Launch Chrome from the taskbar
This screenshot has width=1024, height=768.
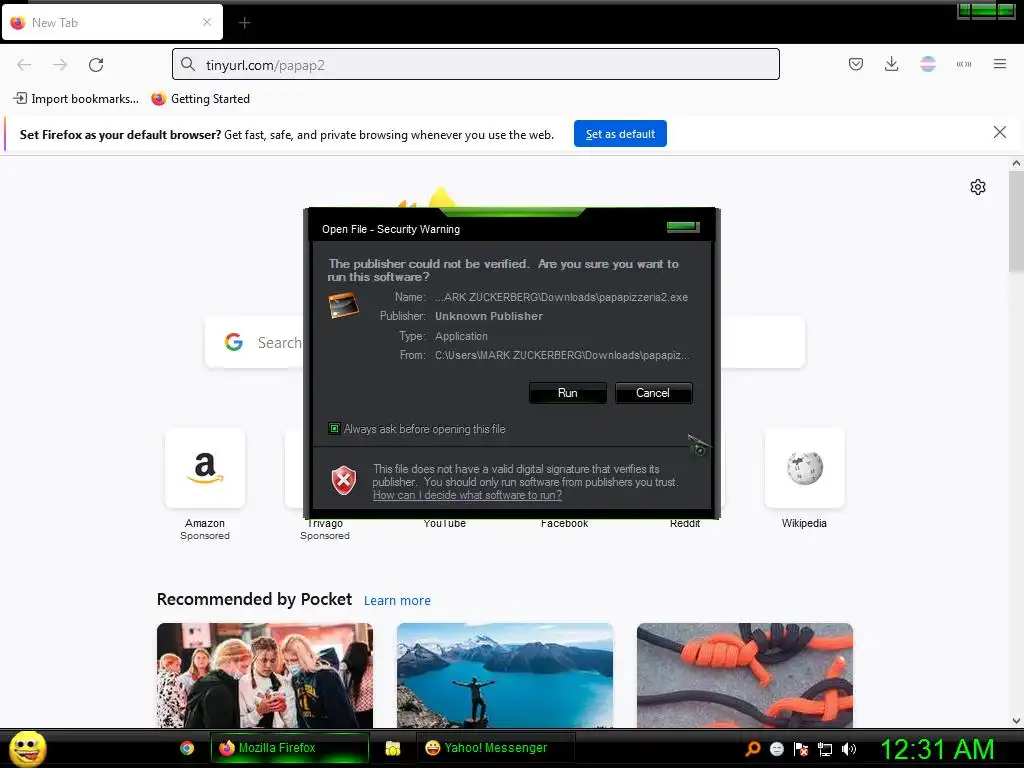pyautogui.click(x=187, y=748)
